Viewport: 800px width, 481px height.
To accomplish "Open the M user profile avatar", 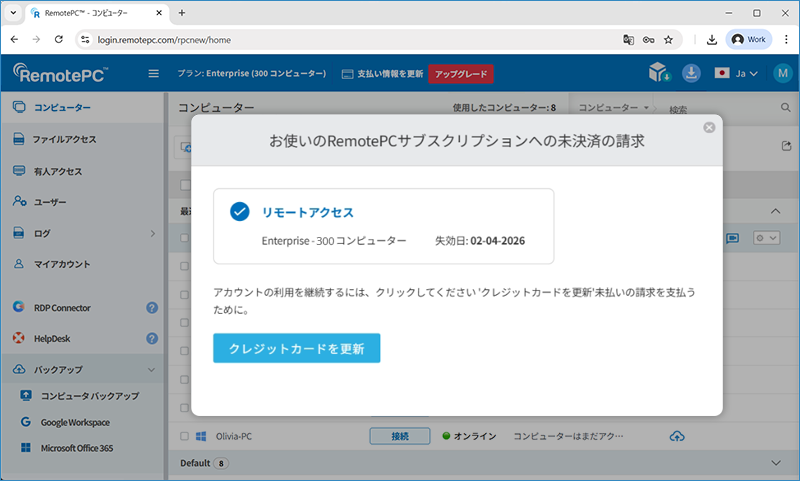I will 783,73.
